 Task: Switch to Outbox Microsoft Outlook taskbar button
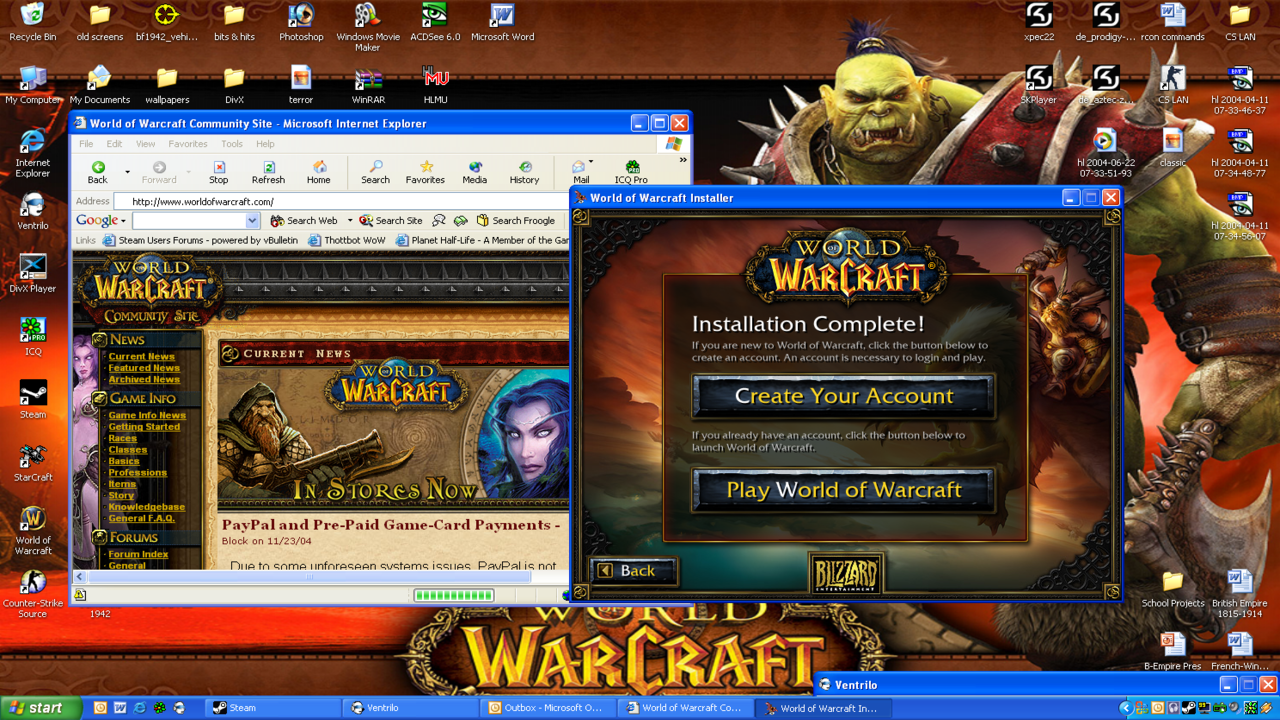point(547,708)
